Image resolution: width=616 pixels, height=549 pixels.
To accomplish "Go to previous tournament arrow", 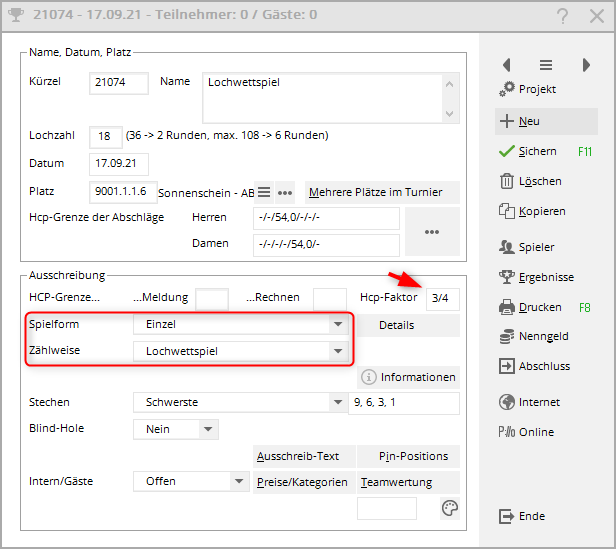I will 507,64.
